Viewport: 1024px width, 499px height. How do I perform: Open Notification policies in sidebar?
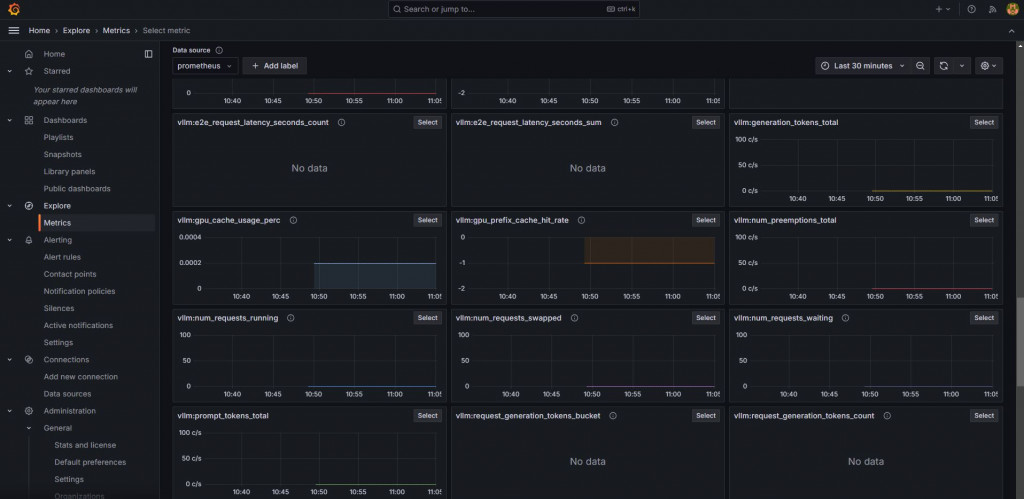point(79,291)
